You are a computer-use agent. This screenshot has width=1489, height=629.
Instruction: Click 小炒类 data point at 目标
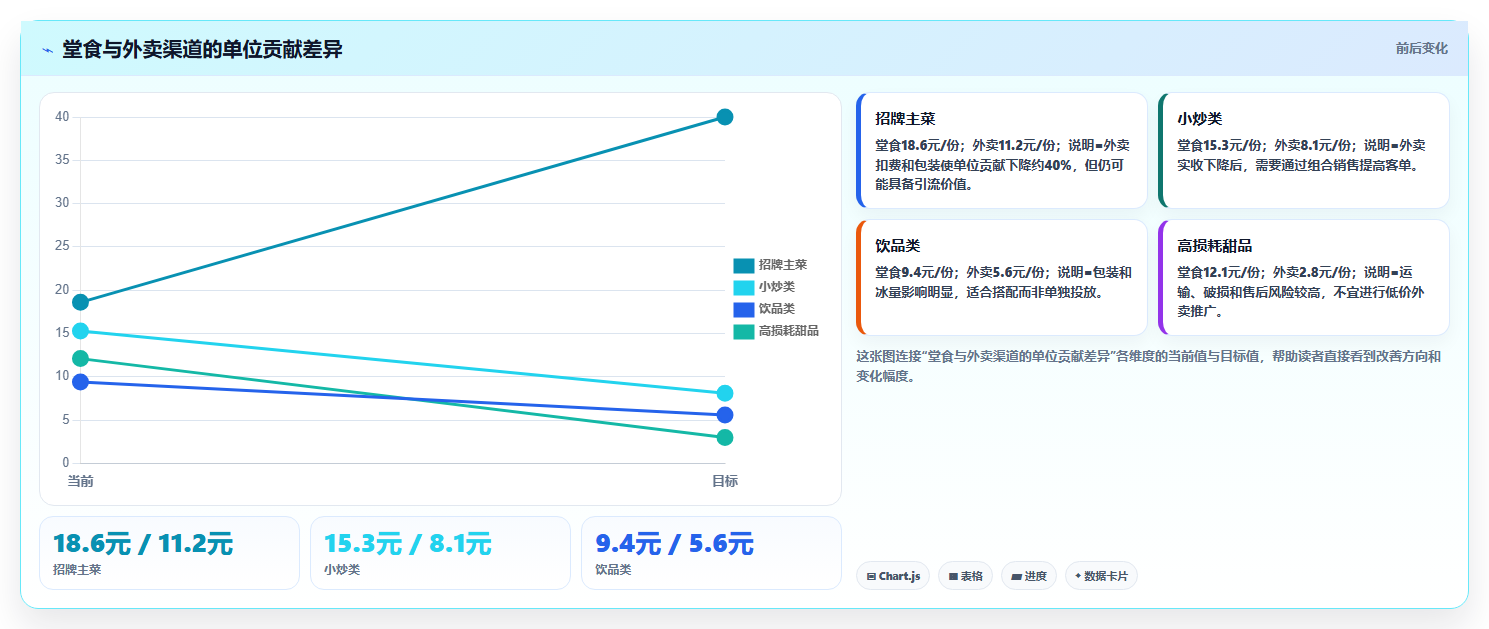(725, 393)
